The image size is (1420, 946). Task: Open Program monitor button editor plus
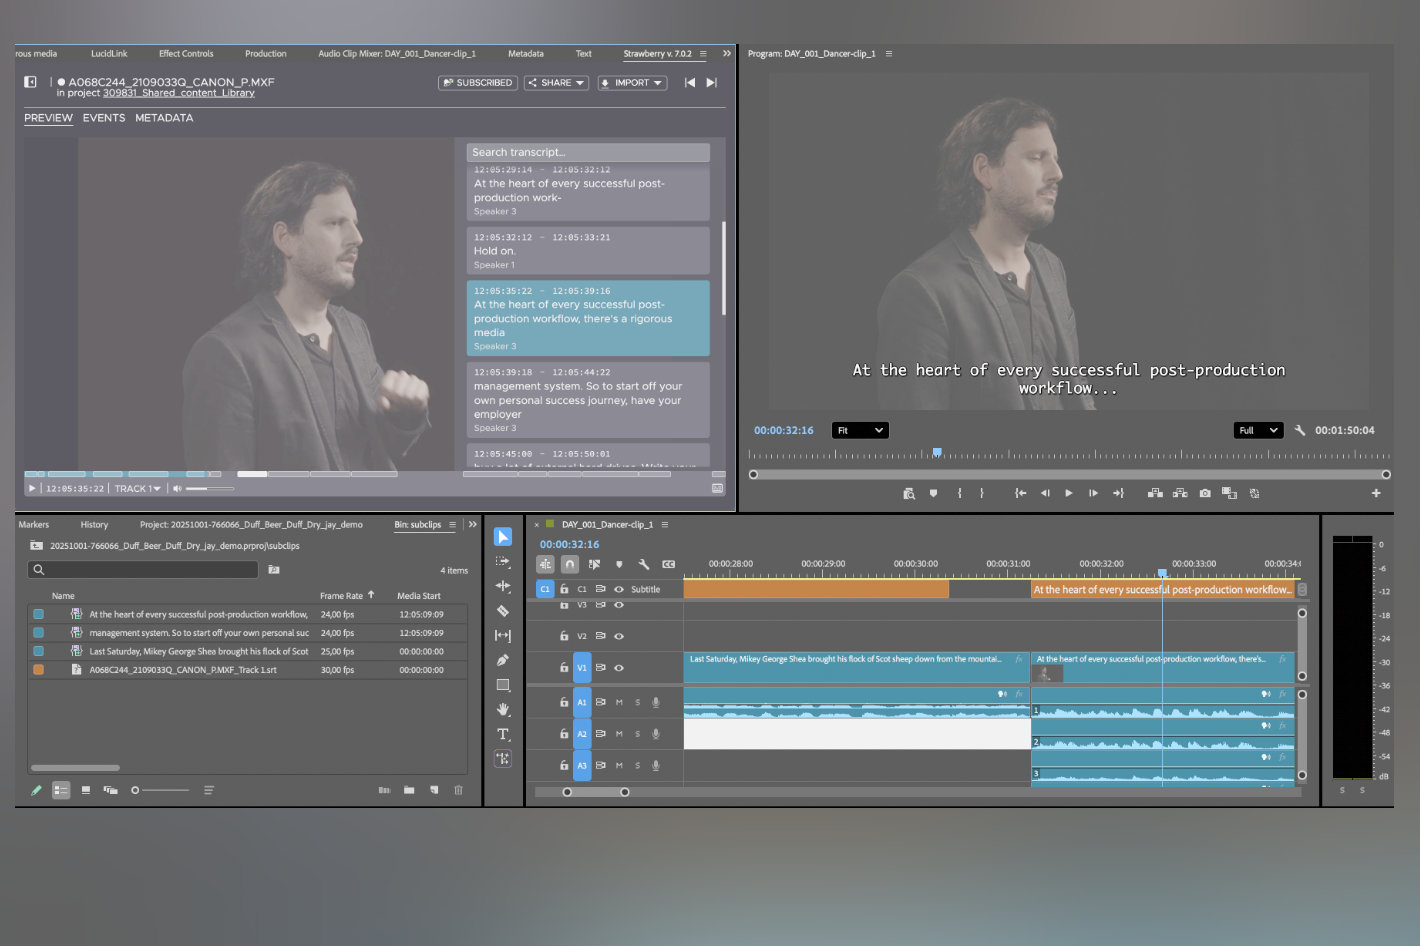click(x=1376, y=493)
